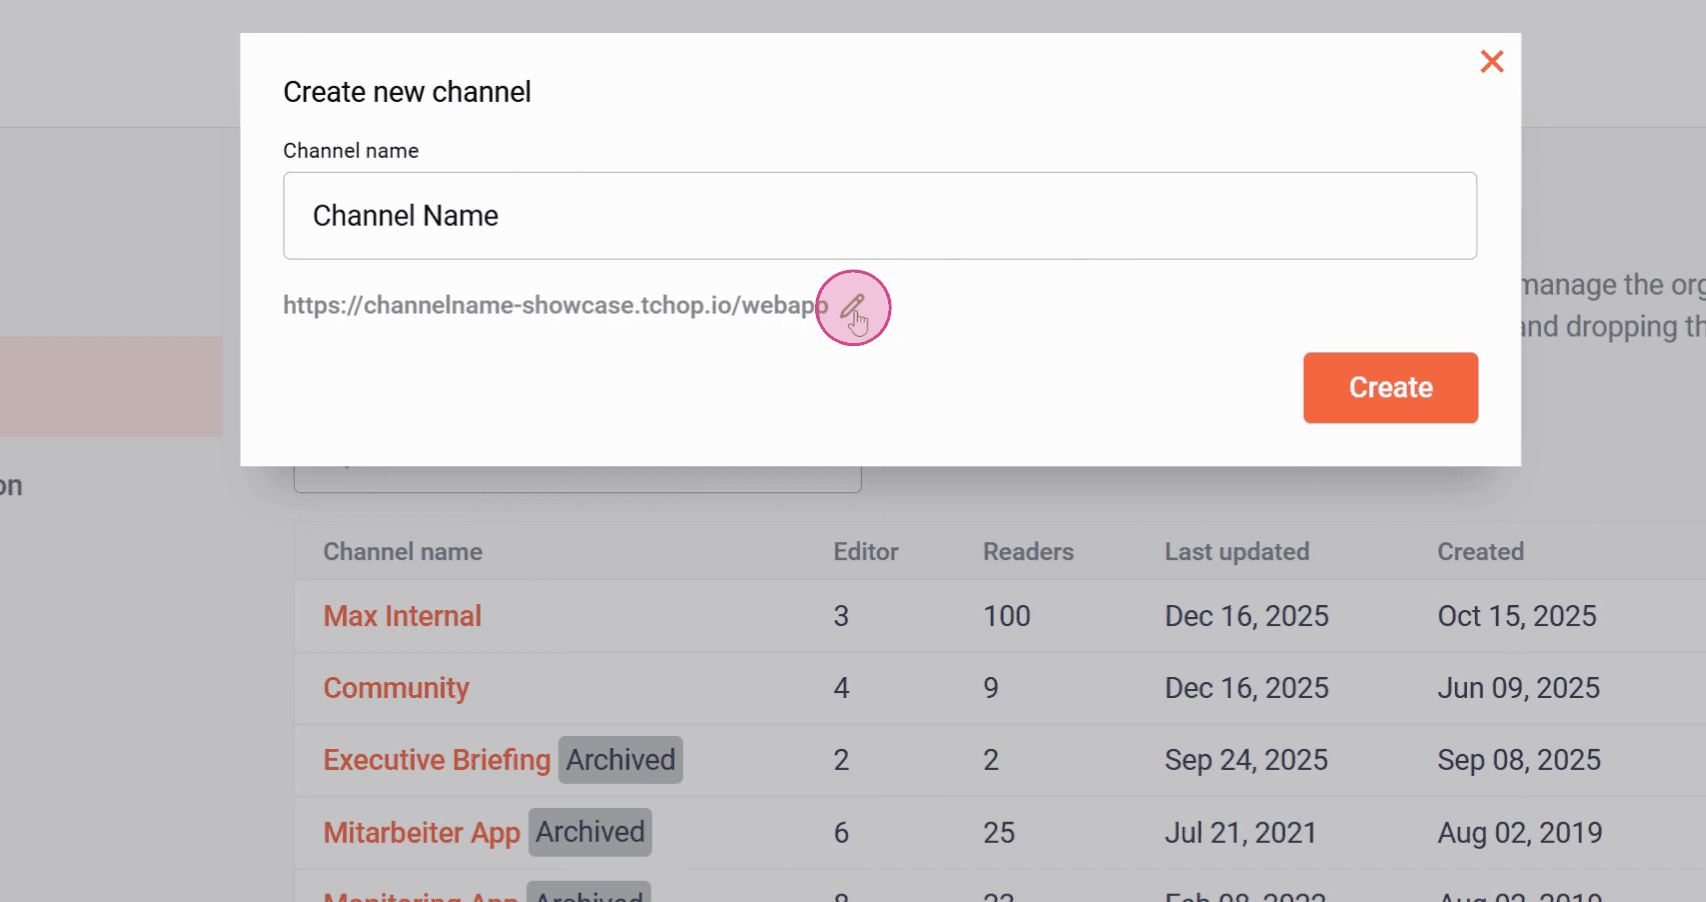Click Community's Created date Jun 09, 2025

coord(1519,688)
